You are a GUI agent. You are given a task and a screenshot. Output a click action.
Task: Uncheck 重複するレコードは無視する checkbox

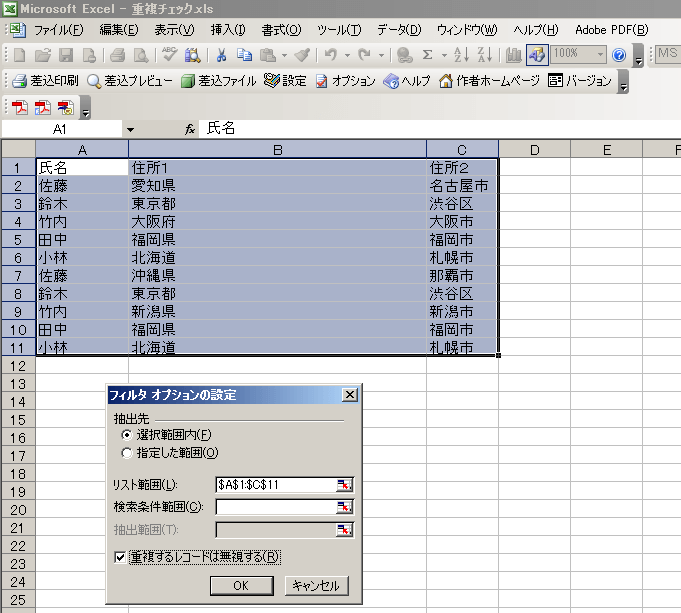point(121,557)
